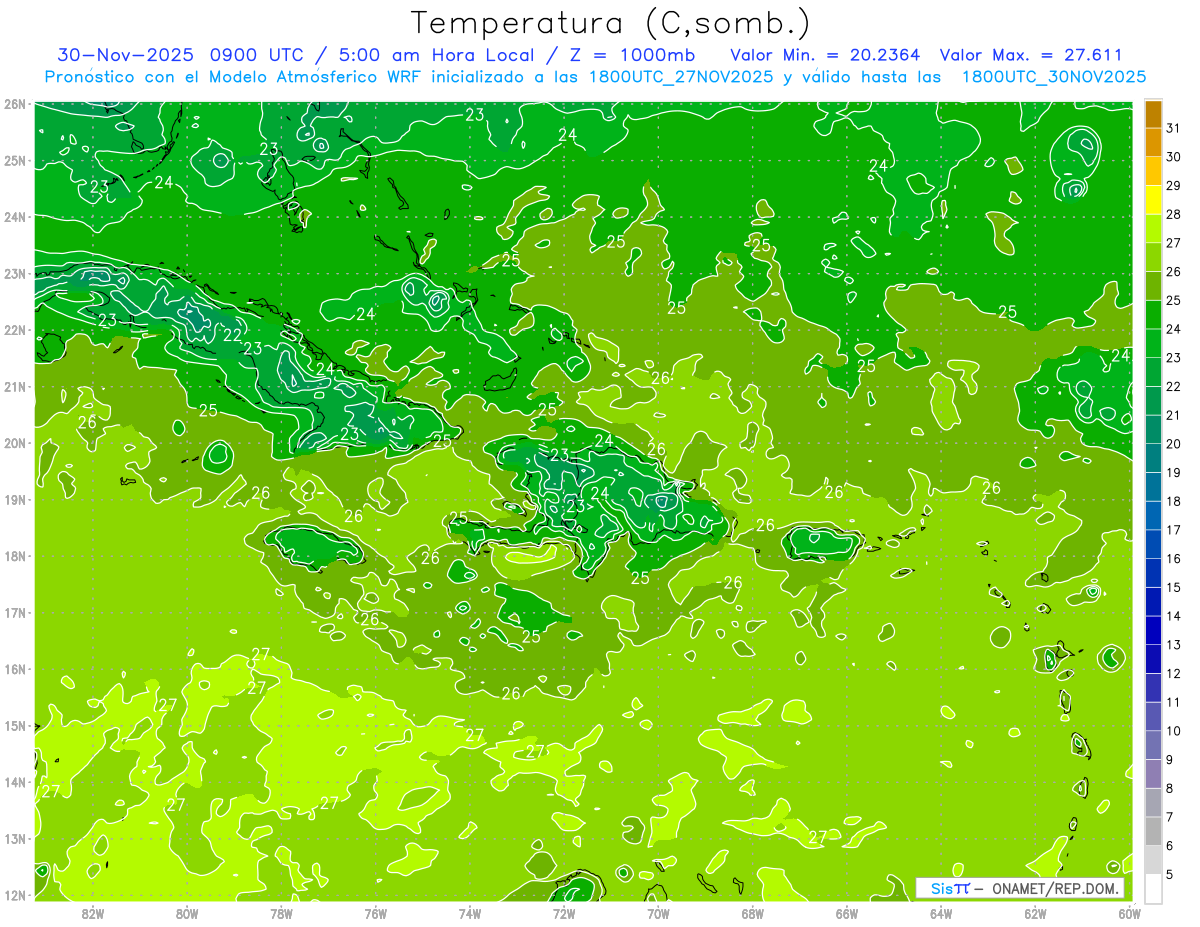Click the 66W longitude label
The height and width of the screenshot is (927, 1200).
846,913
